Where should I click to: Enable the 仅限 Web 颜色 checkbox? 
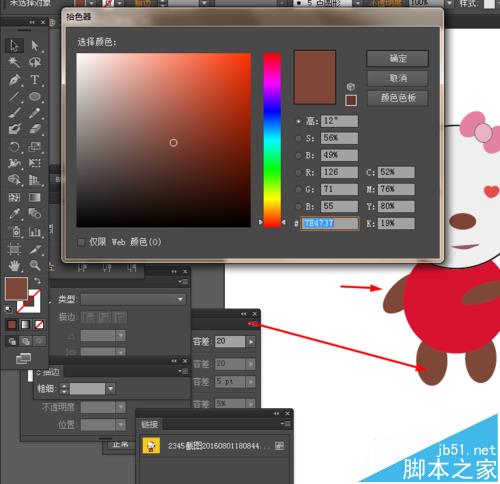pyautogui.click(x=81, y=242)
